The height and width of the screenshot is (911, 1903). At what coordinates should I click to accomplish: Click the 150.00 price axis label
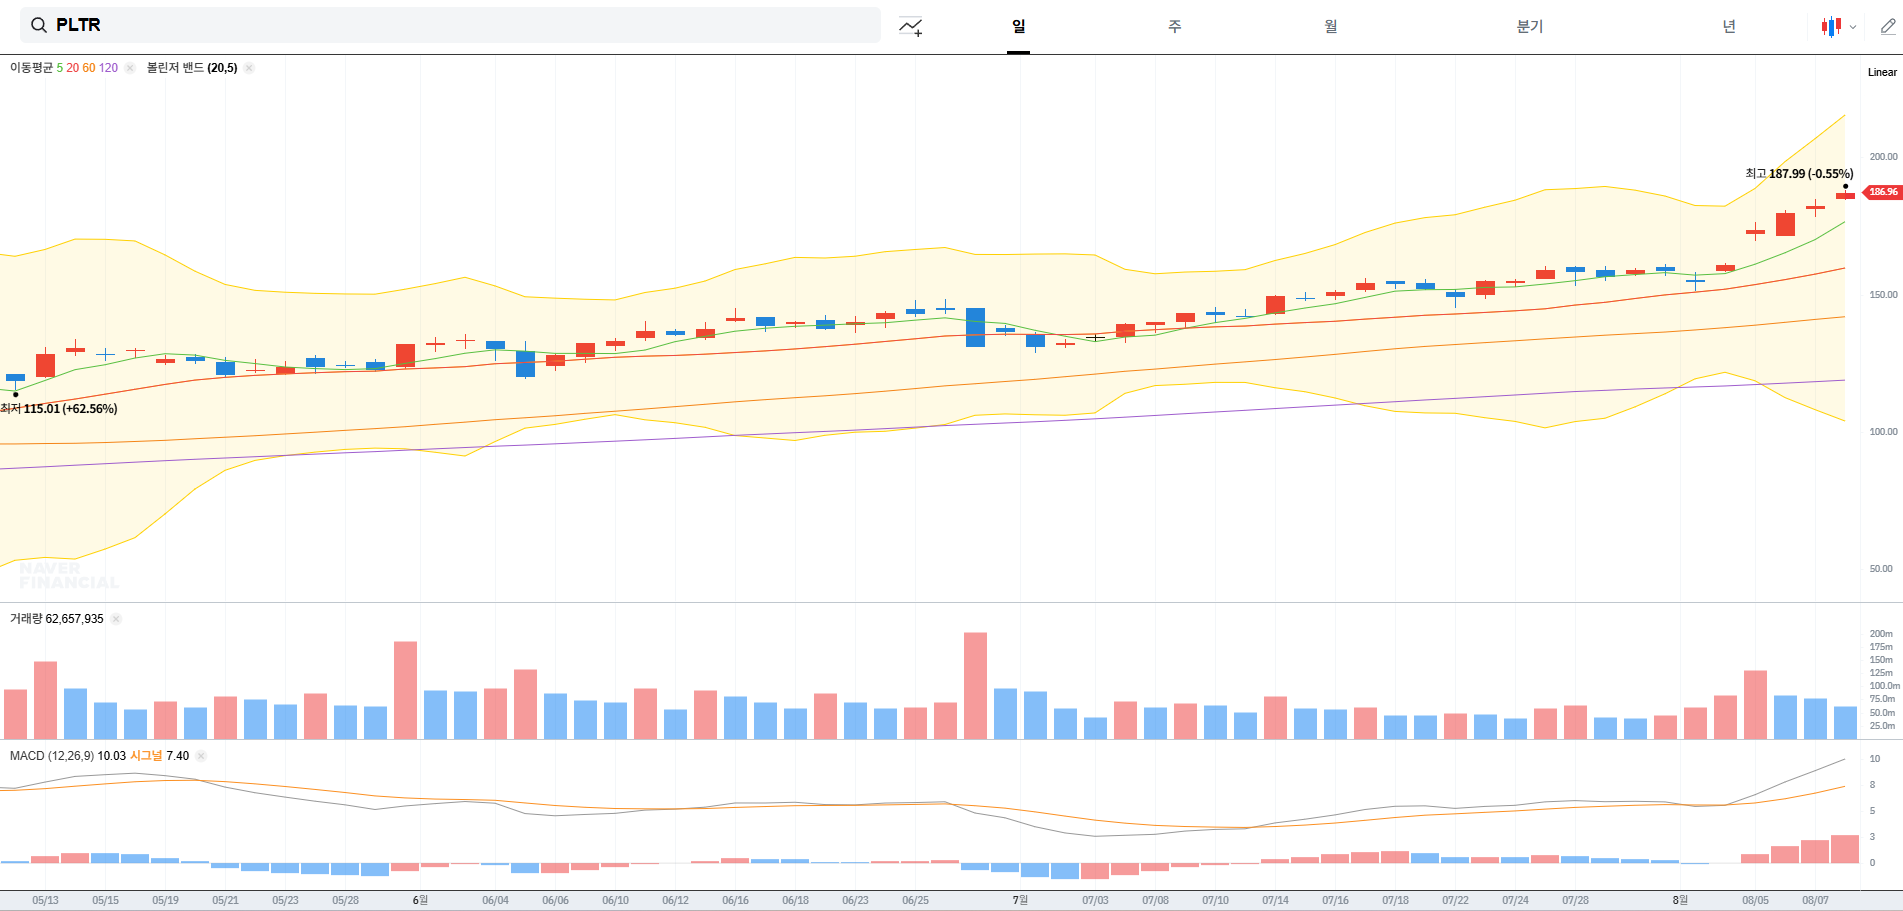[x=1883, y=295]
